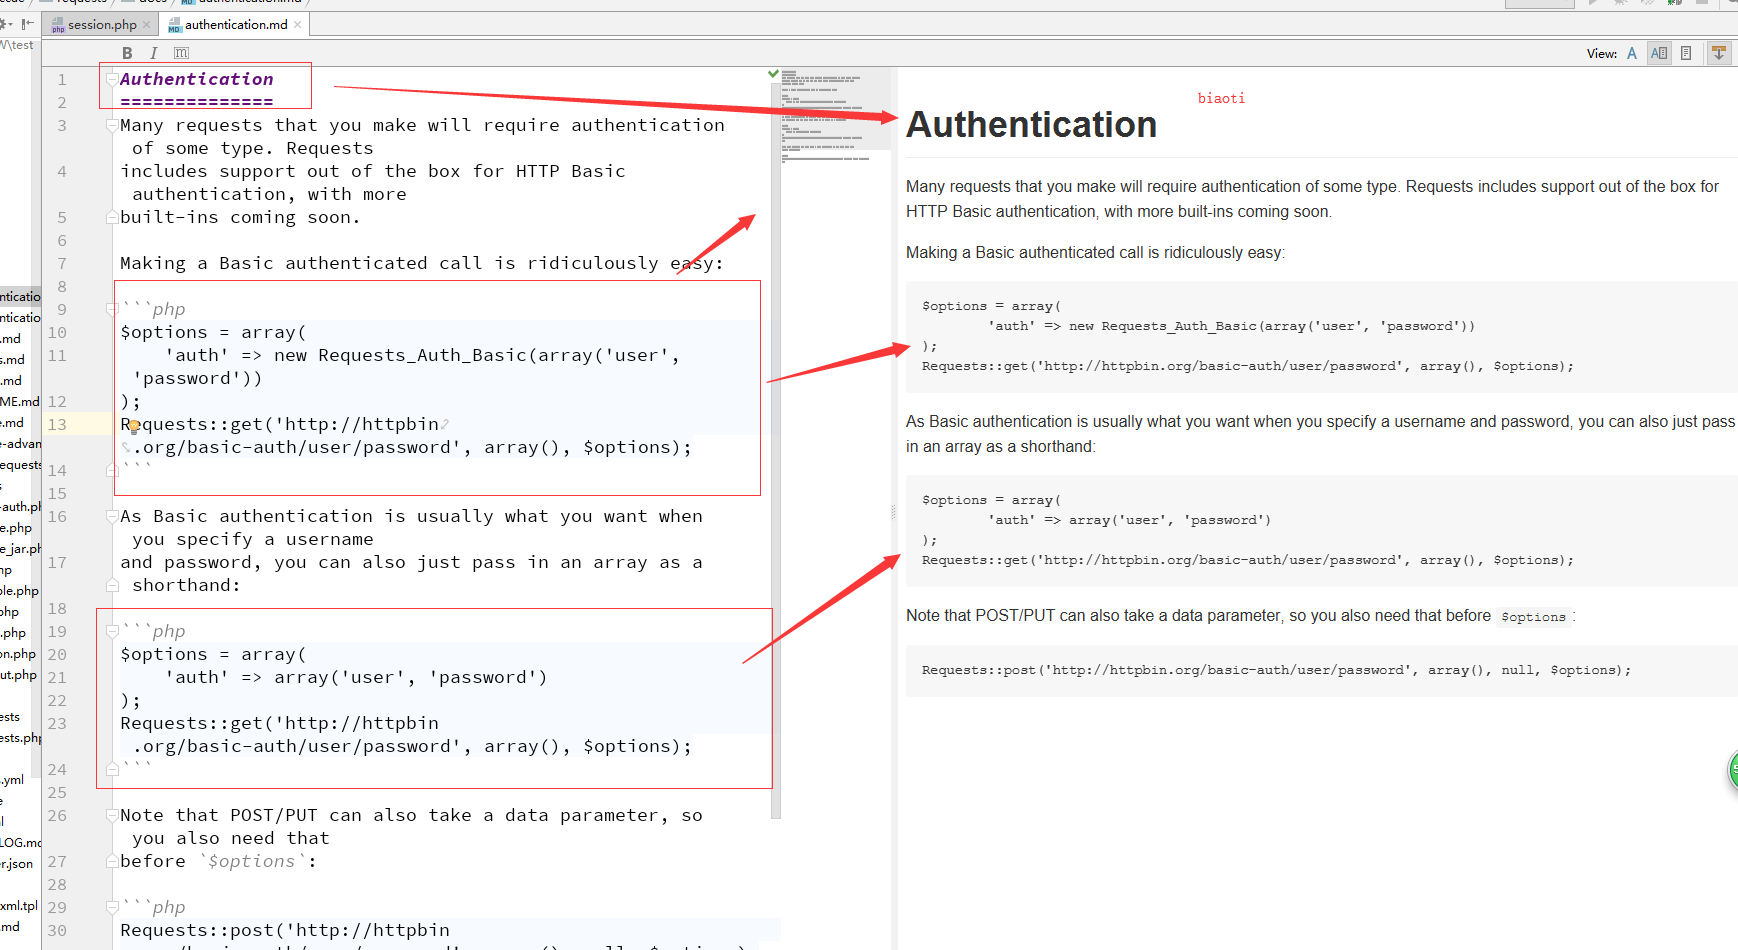This screenshot has width=1738, height=950.
Task: Switch to session.php tab
Action: click(101, 25)
